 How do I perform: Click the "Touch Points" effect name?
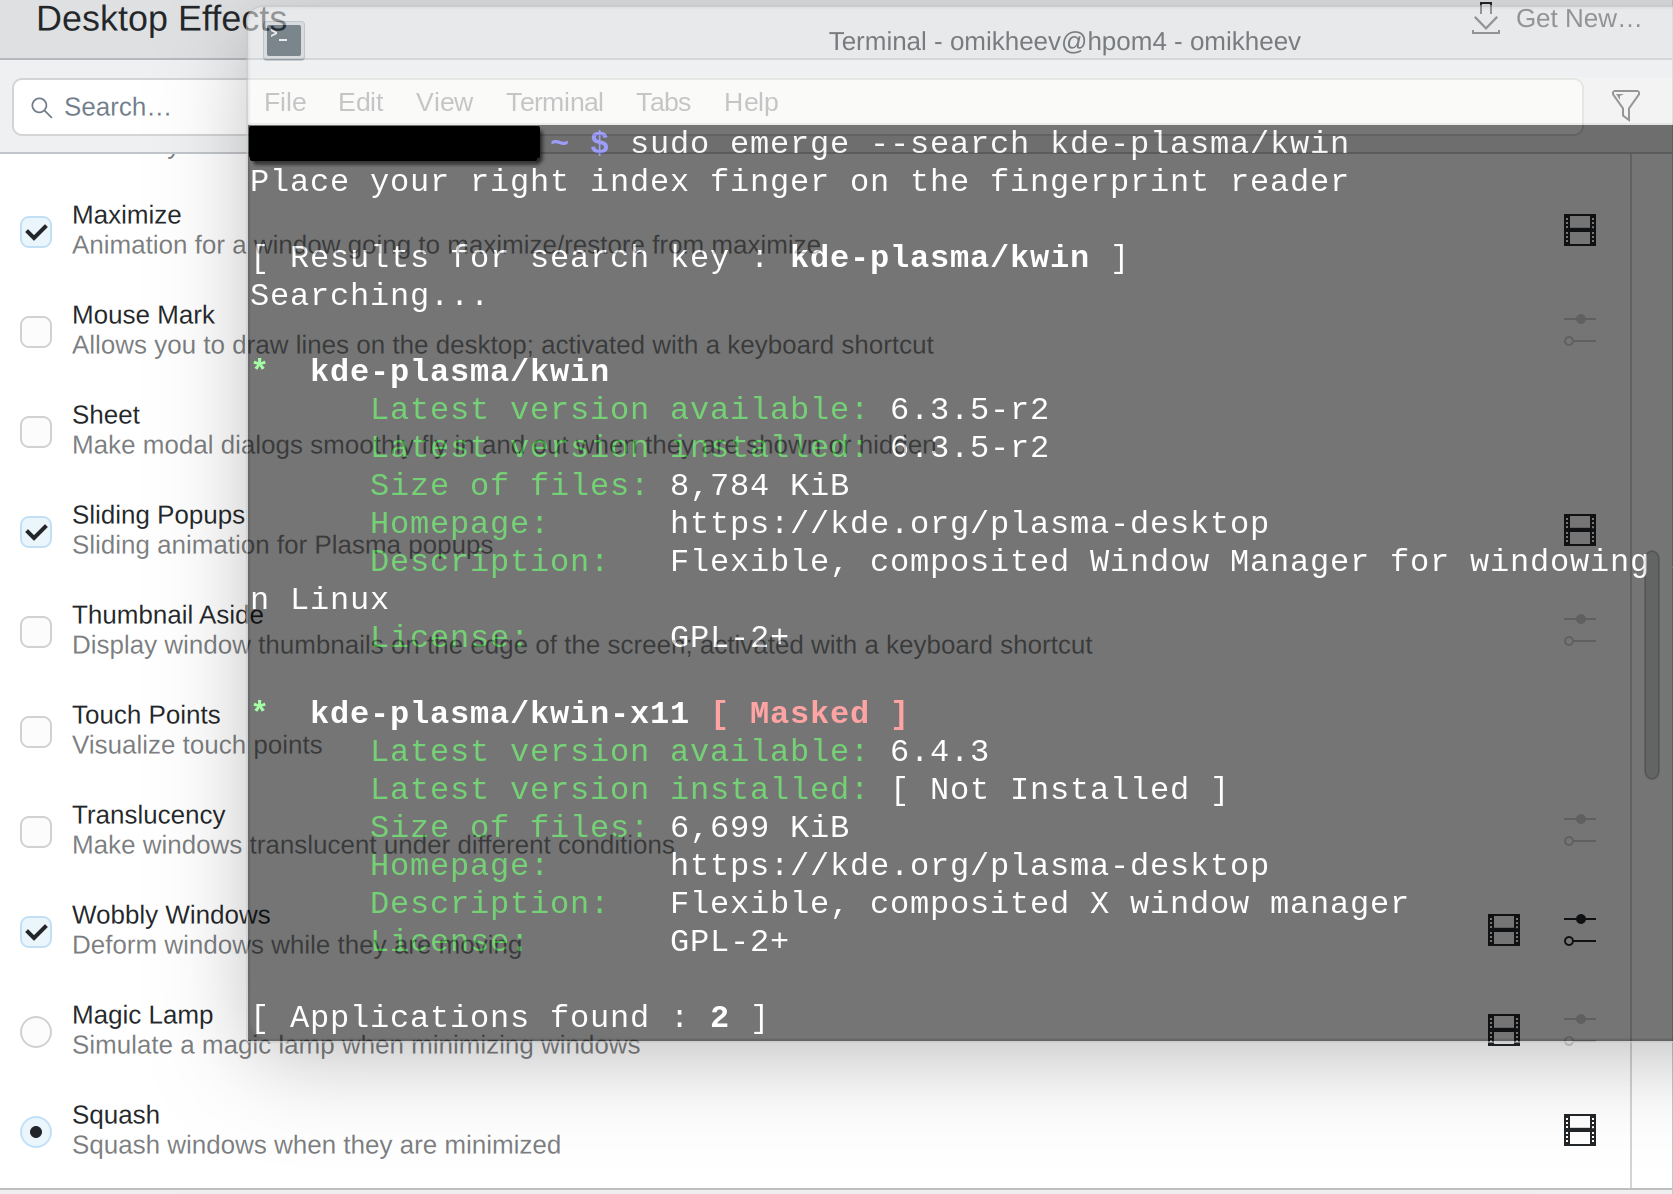(146, 715)
